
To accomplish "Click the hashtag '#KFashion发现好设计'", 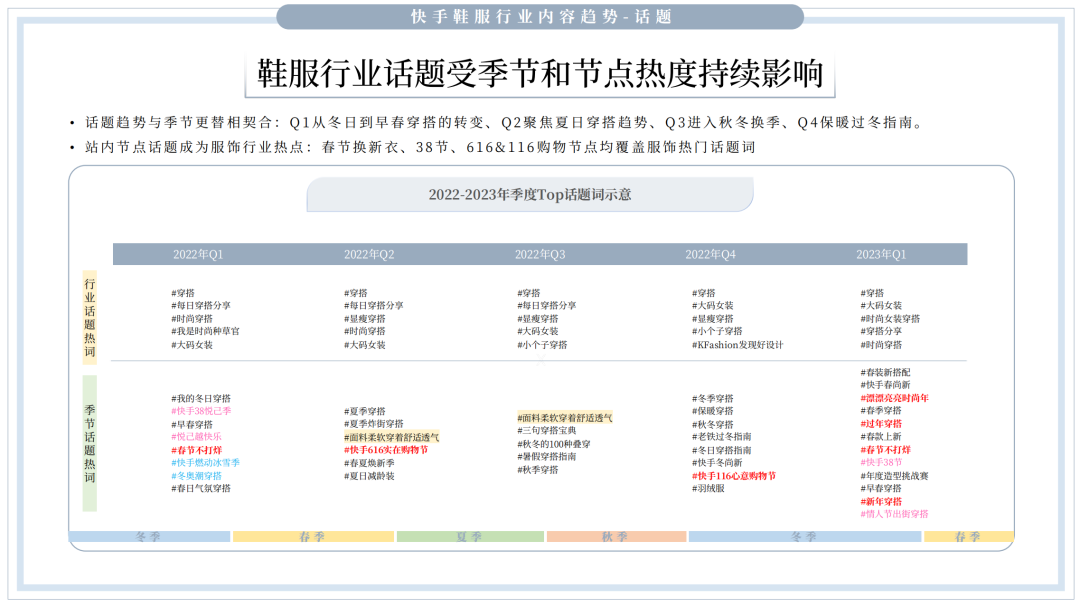I will point(738,345).
